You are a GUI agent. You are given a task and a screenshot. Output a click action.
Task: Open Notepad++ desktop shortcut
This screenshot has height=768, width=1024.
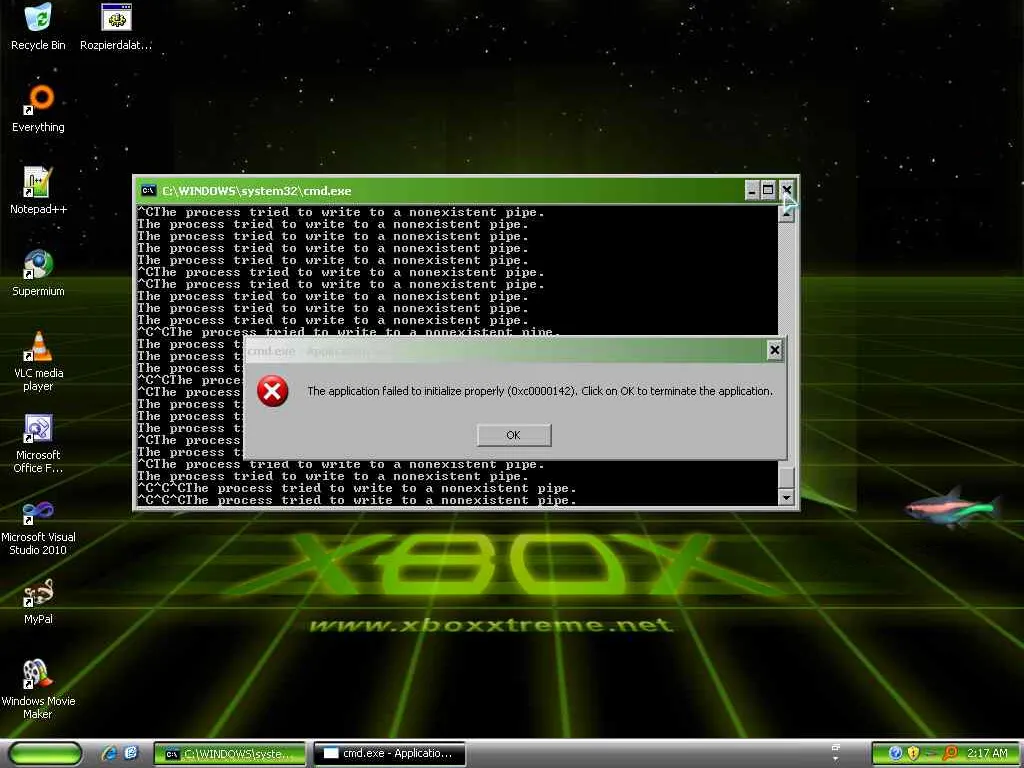[x=38, y=191]
